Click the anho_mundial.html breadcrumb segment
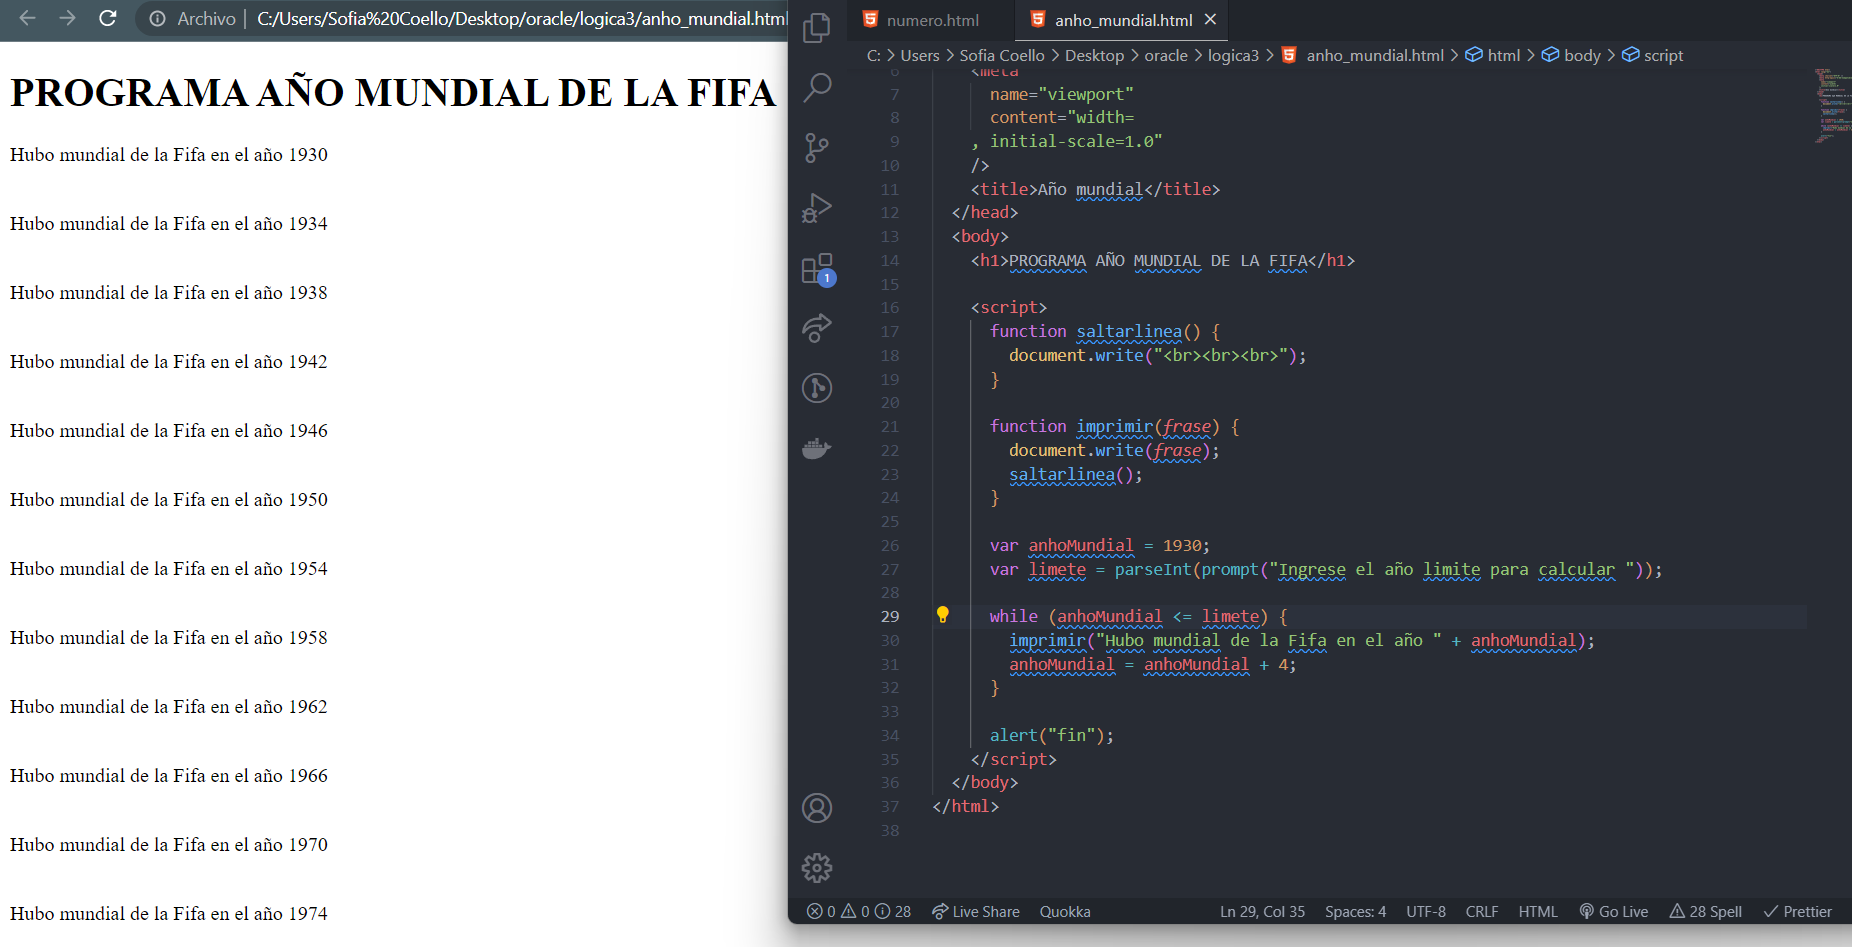The height and width of the screenshot is (947, 1852). point(1363,55)
